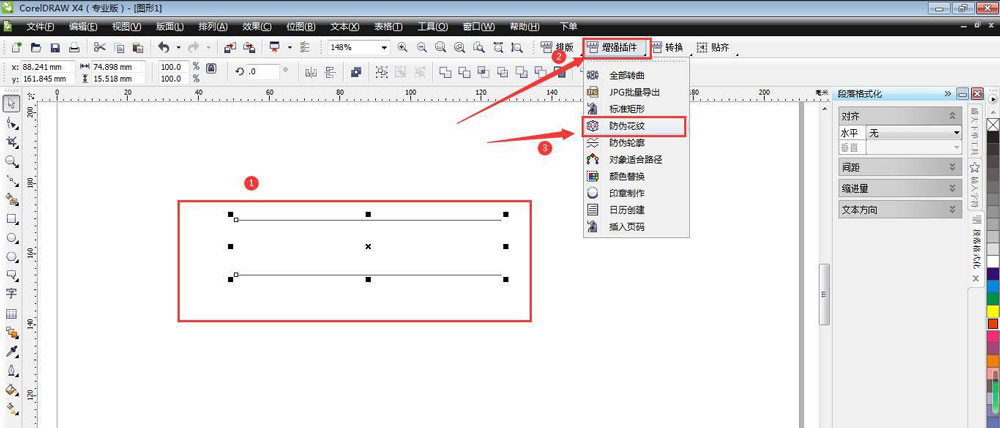This screenshot has width=1000, height=428.
Task: Open the 水平 alignment dropdown
Action: (955, 132)
